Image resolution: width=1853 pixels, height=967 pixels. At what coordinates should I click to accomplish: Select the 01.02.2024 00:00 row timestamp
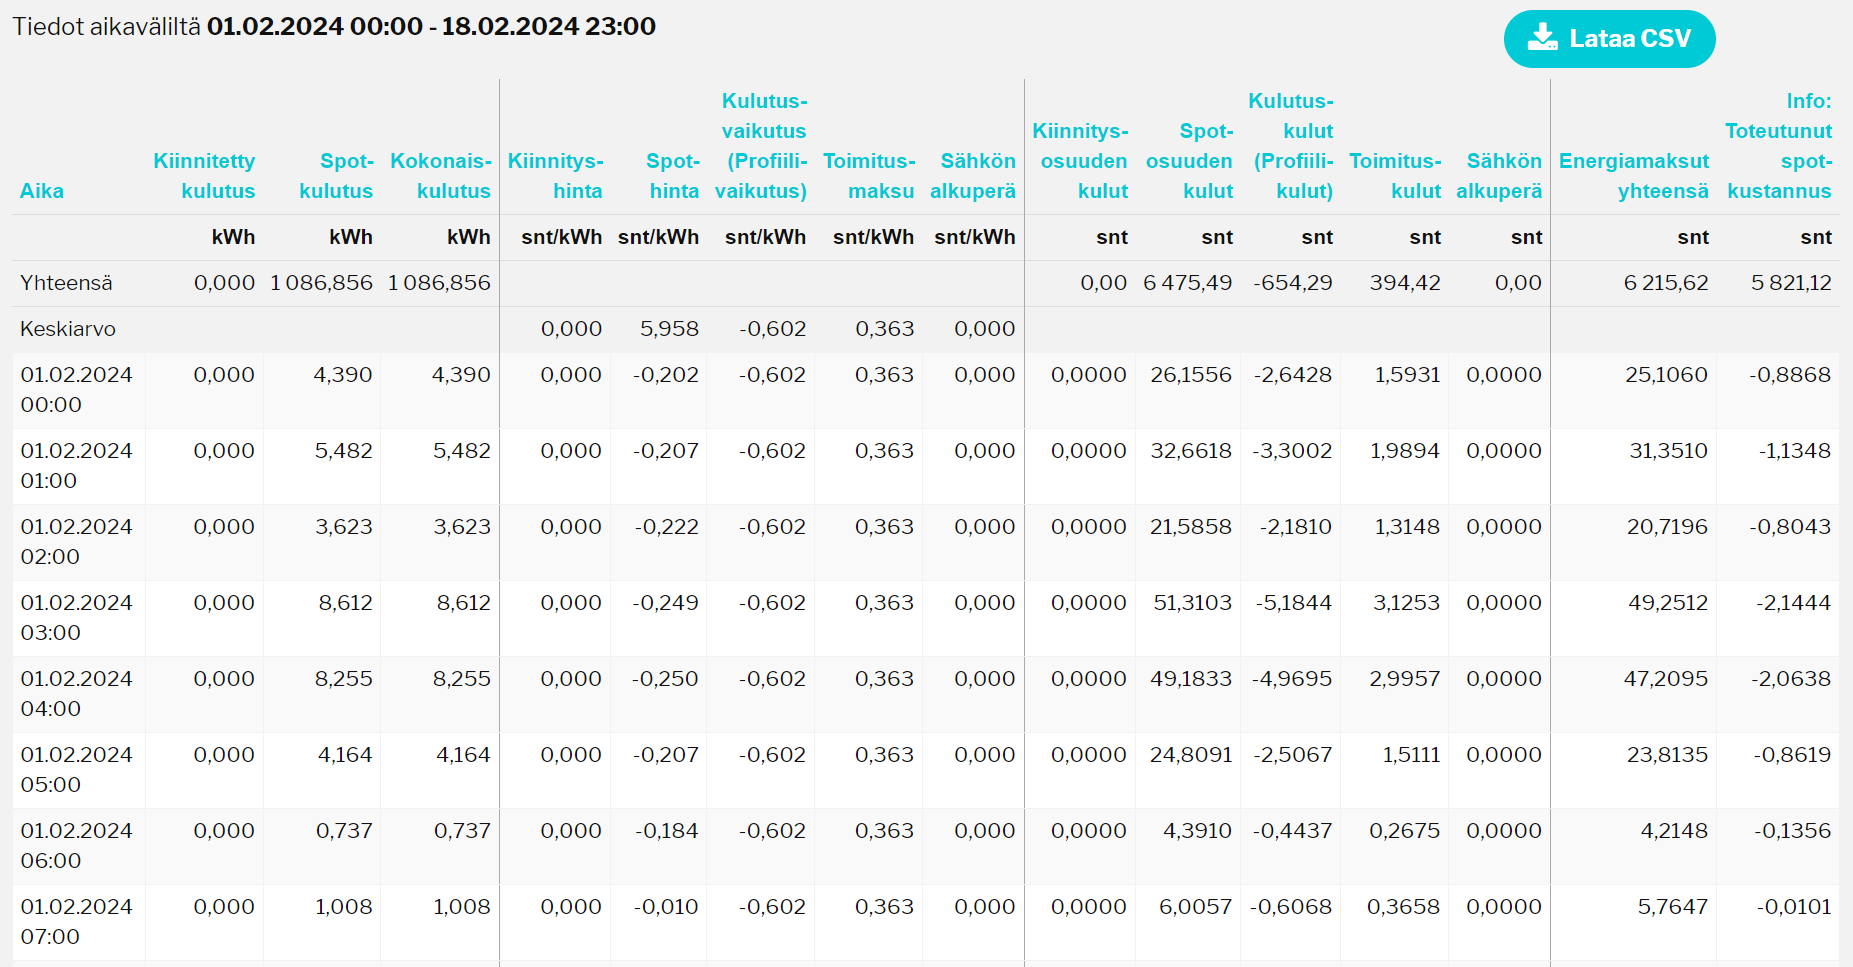click(76, 390)
